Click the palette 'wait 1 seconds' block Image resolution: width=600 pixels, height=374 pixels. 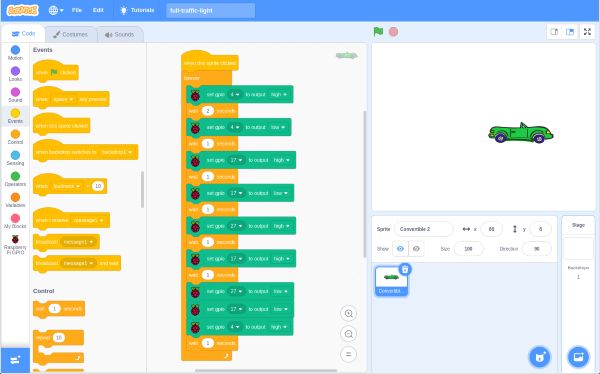pyautogui.click(x=59, y=309)
